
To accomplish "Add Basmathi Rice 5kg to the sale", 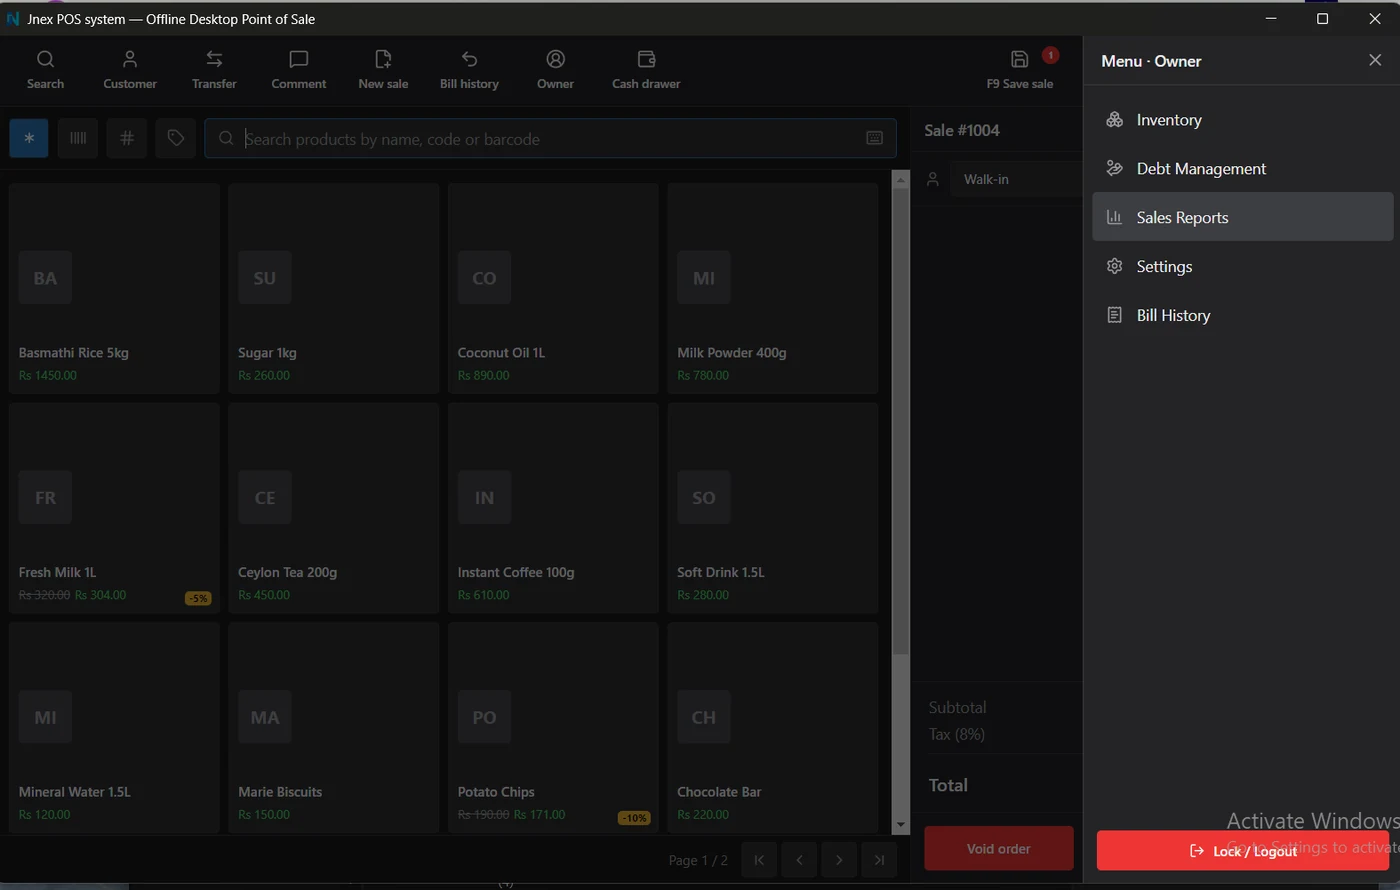I will tap(114, 288).
